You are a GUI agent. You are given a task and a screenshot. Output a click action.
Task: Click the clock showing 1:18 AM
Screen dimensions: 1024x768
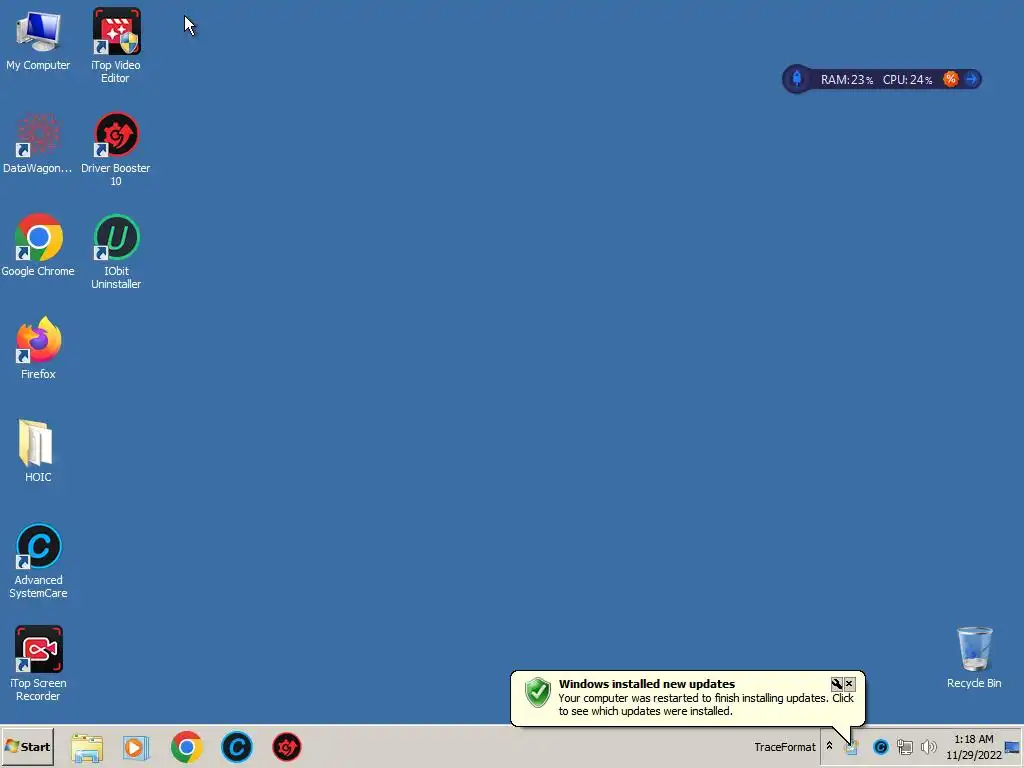click(974, 746)
